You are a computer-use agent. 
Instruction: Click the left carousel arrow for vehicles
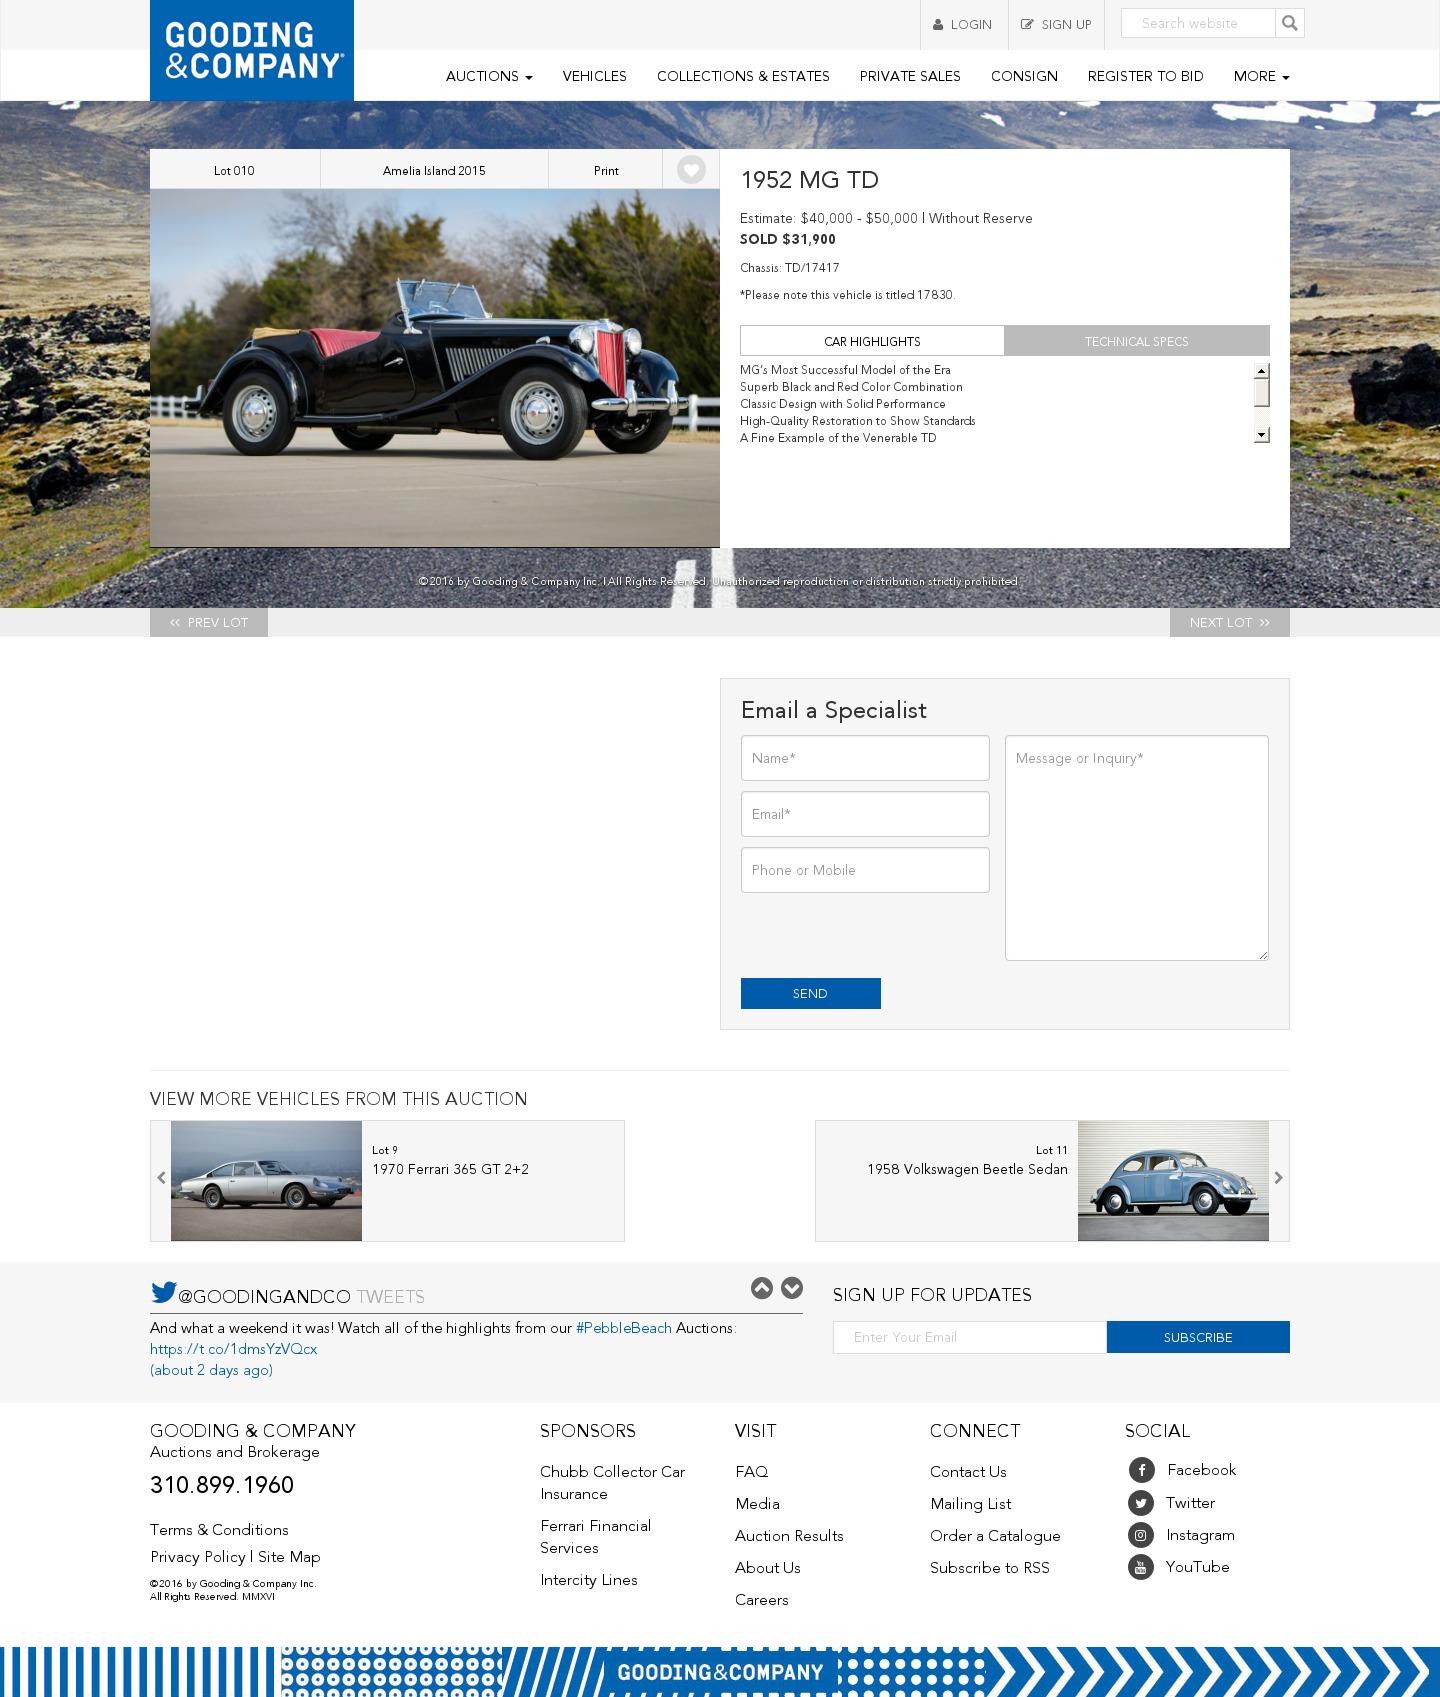coord(161,1178)
